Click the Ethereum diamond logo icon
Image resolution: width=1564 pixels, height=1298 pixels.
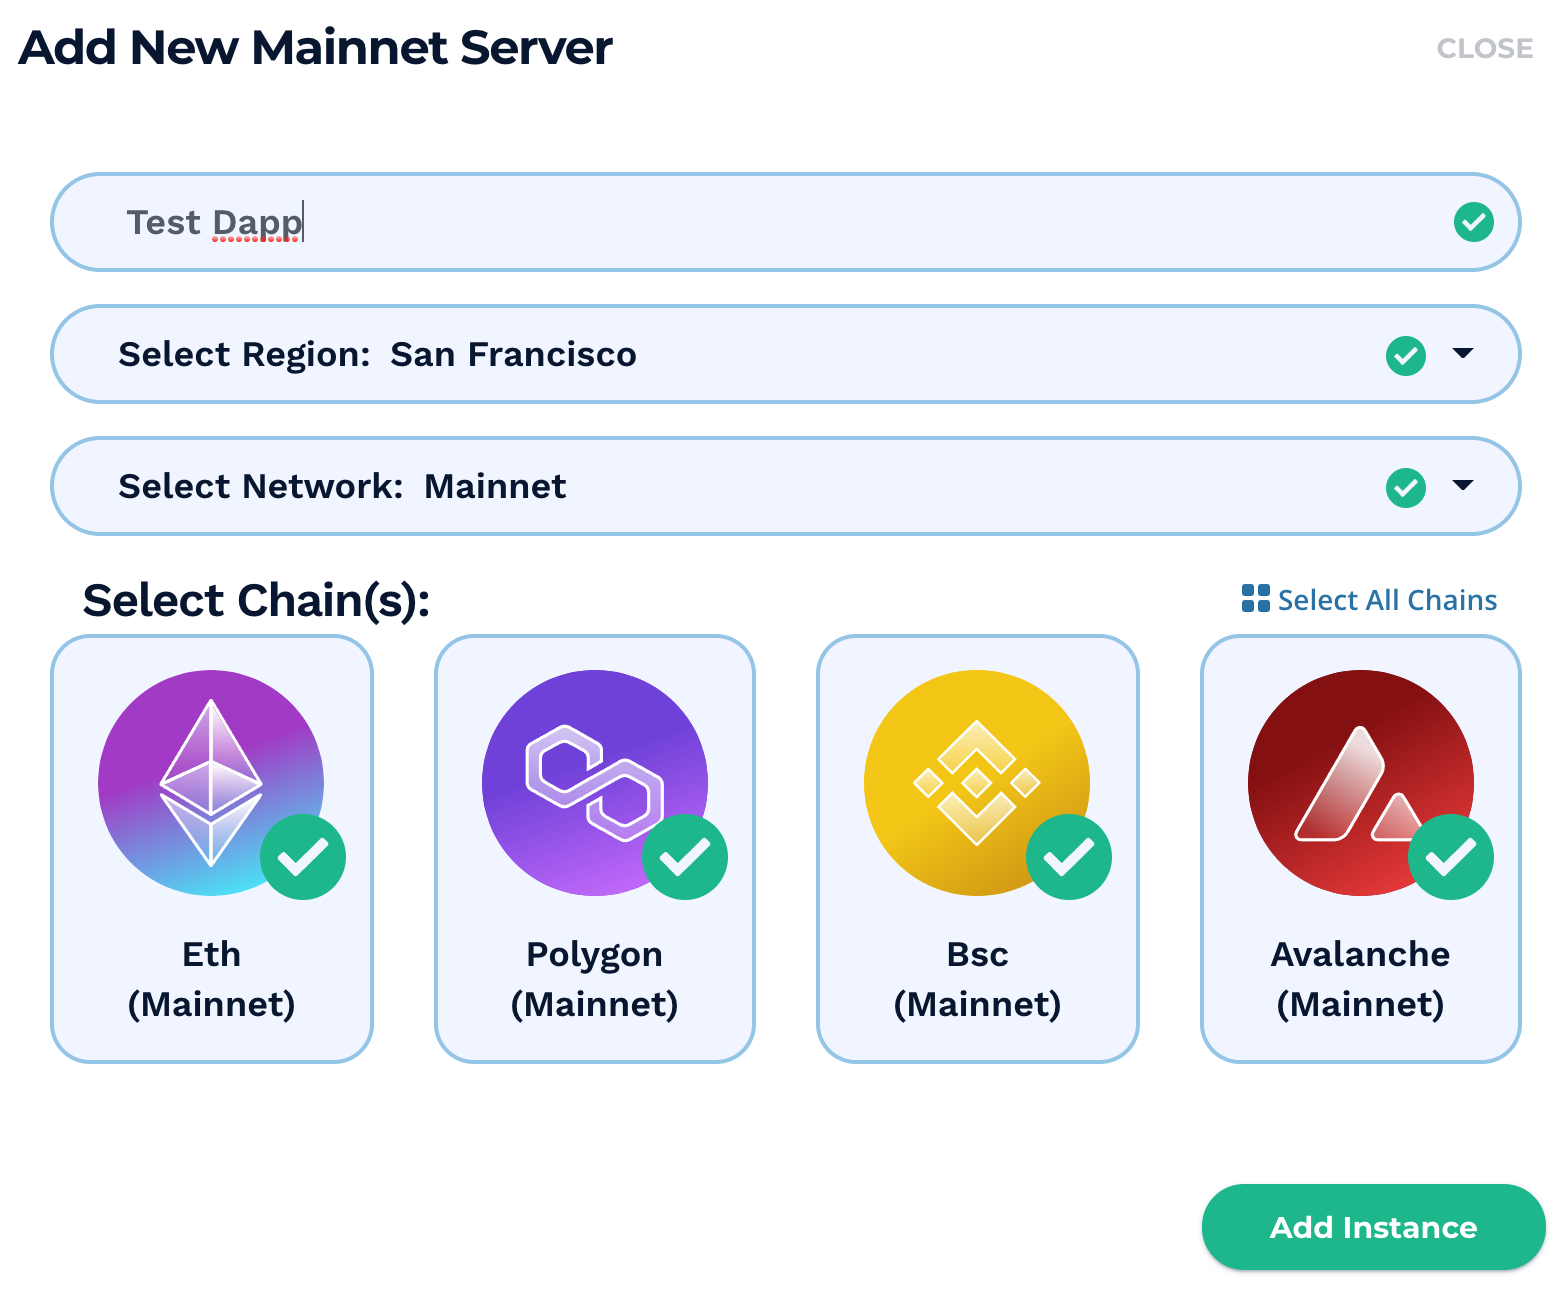coord(211,782)
